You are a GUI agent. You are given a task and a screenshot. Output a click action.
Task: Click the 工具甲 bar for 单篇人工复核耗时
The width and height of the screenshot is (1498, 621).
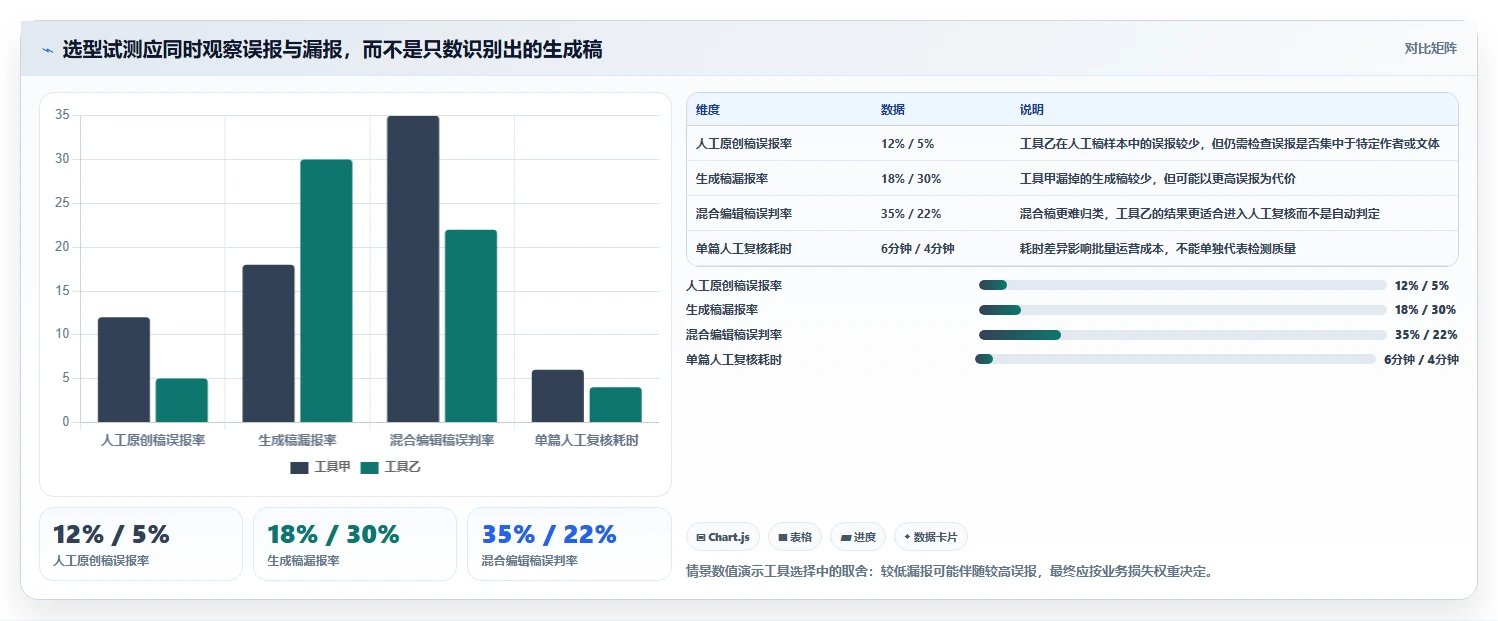558,396
